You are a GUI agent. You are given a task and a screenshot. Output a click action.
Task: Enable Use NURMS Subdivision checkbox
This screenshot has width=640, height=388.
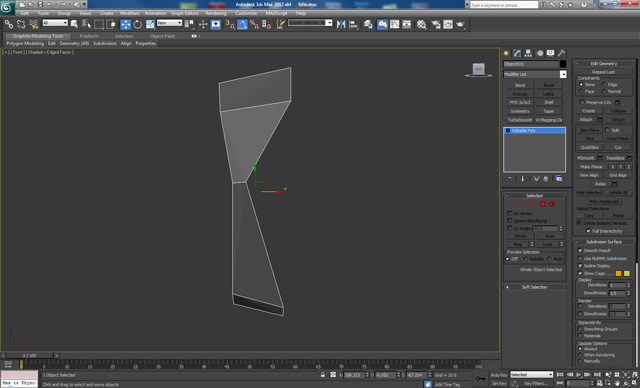point(580,258)
